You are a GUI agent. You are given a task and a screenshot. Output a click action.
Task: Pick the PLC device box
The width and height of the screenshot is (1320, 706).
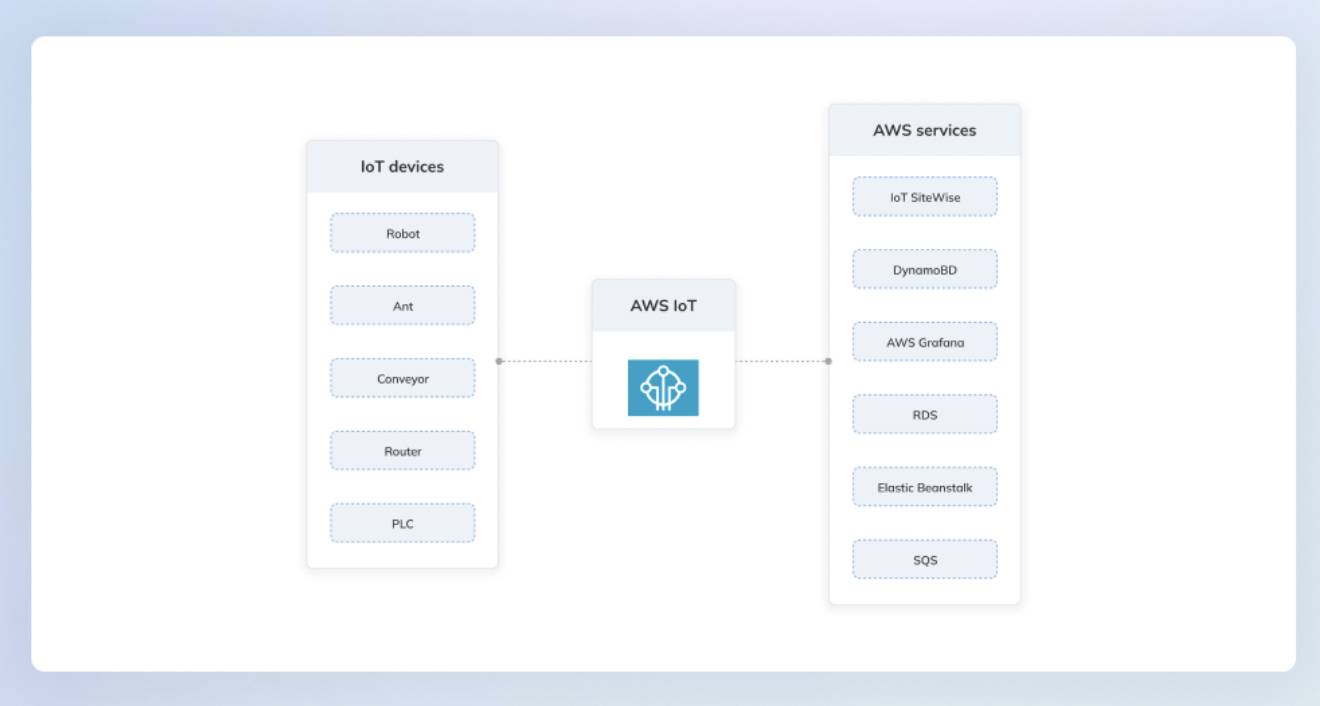tap(403, 524)
